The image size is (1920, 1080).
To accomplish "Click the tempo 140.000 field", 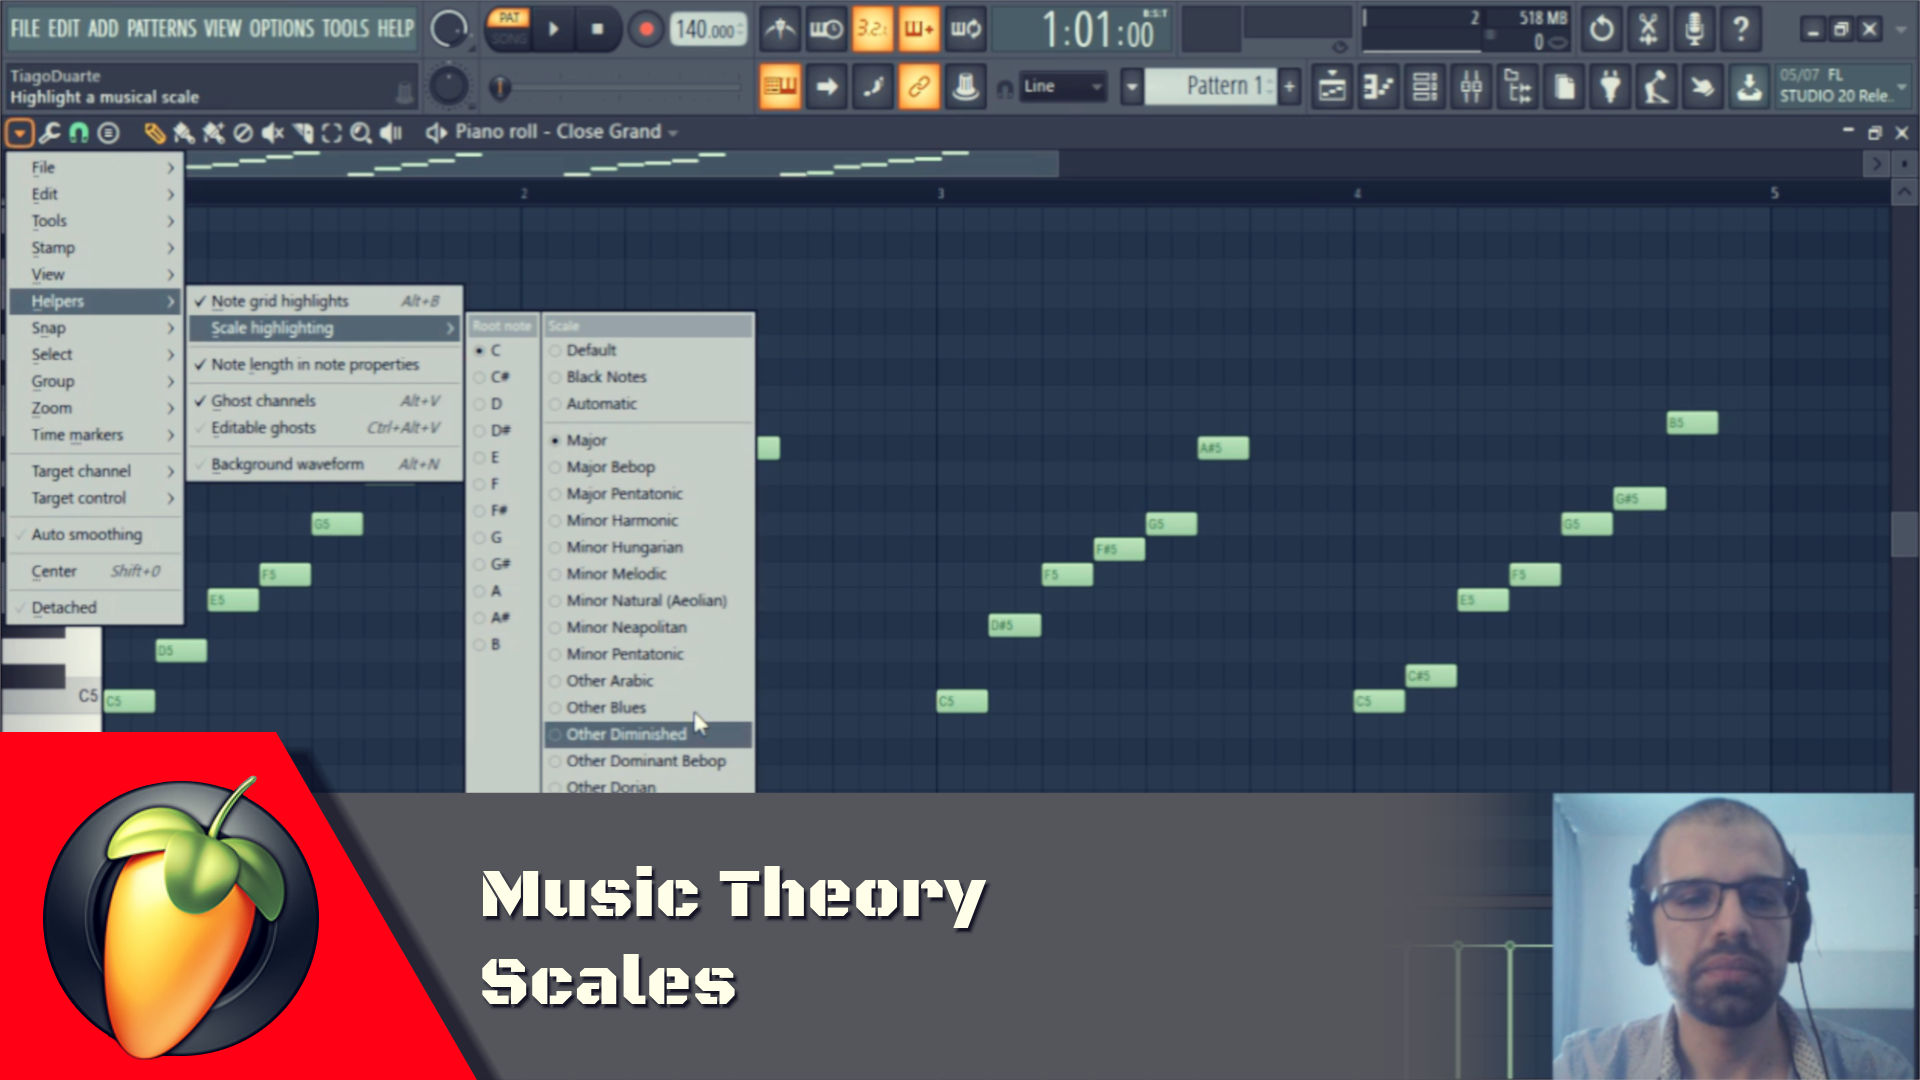I will tap(708, 30).
